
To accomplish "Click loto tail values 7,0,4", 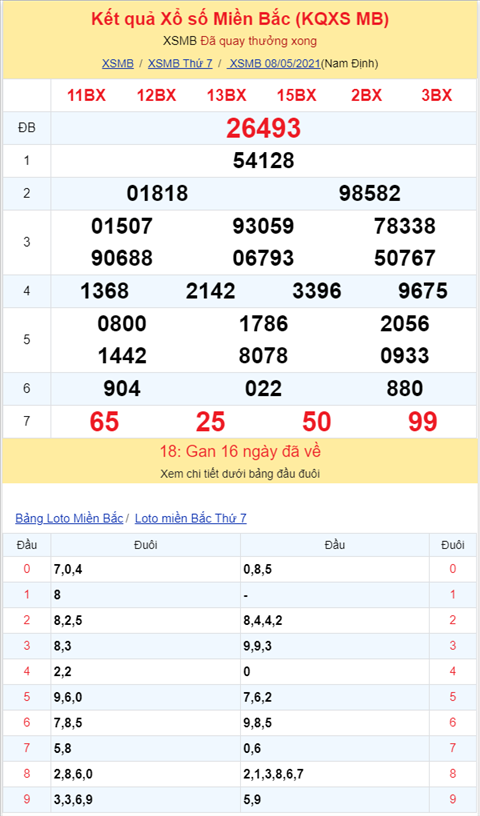I will click(x=68, y=569).
